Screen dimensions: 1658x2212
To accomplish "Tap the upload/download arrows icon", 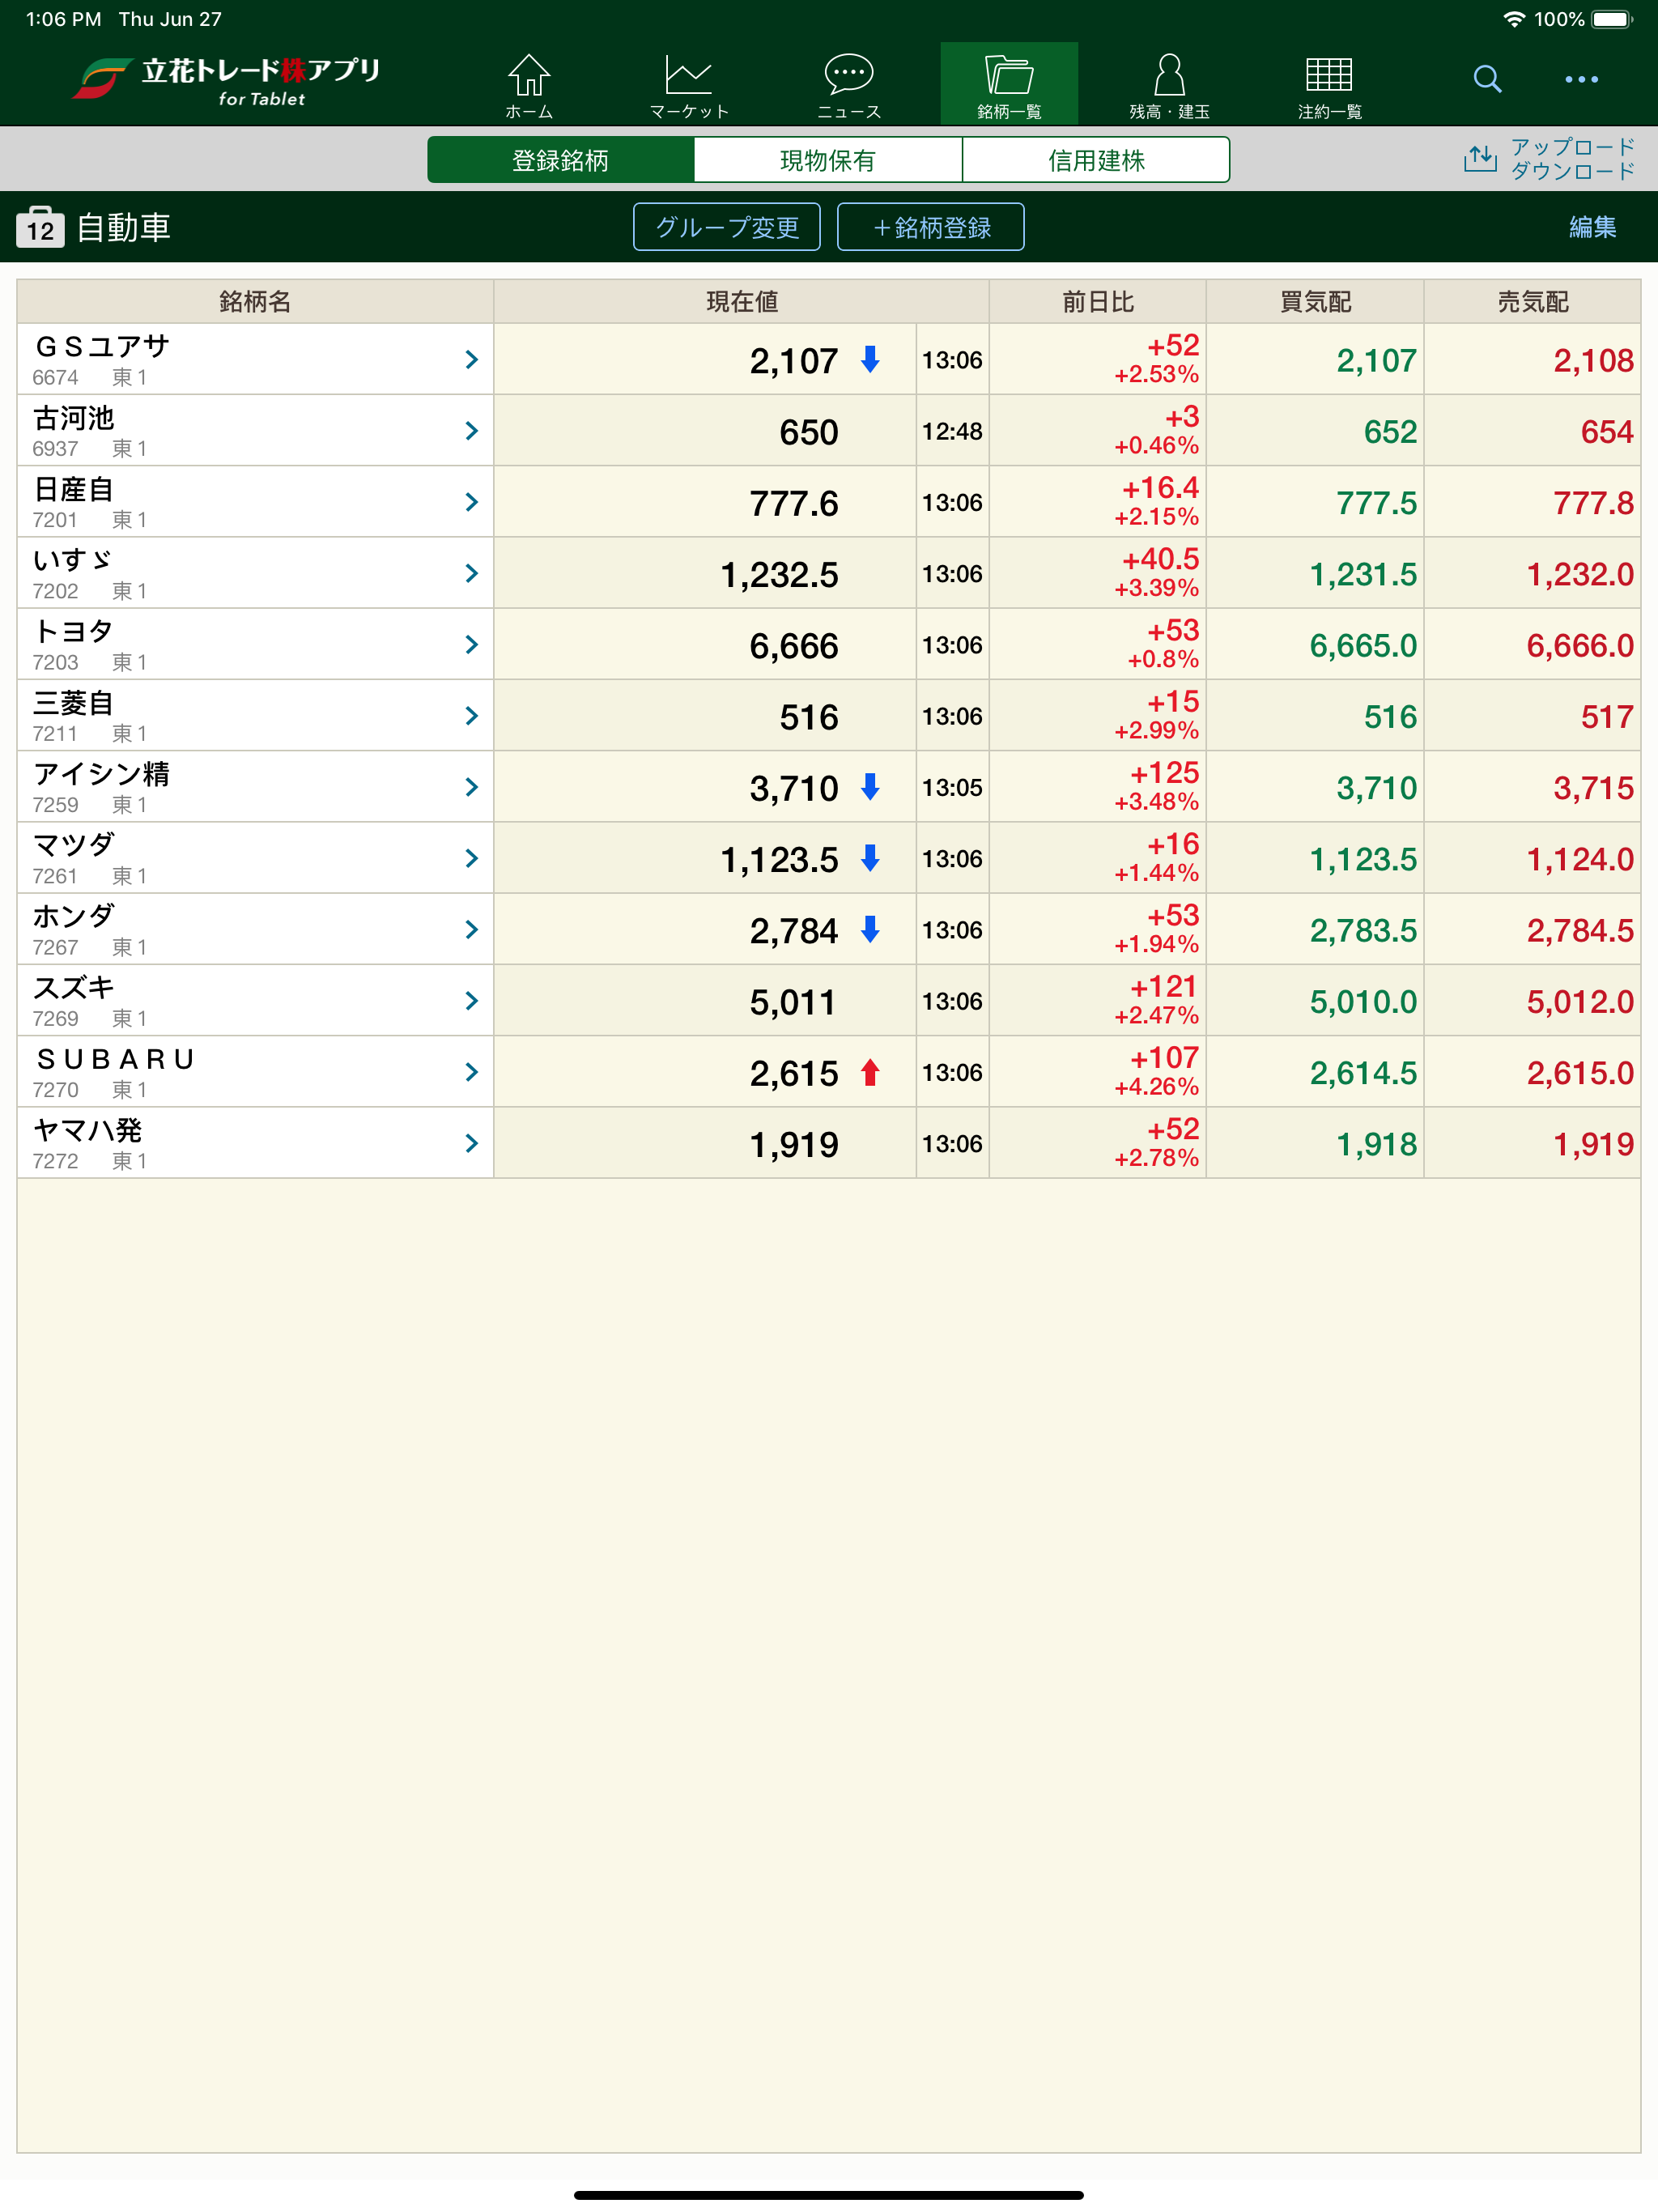I will 1480,158.
